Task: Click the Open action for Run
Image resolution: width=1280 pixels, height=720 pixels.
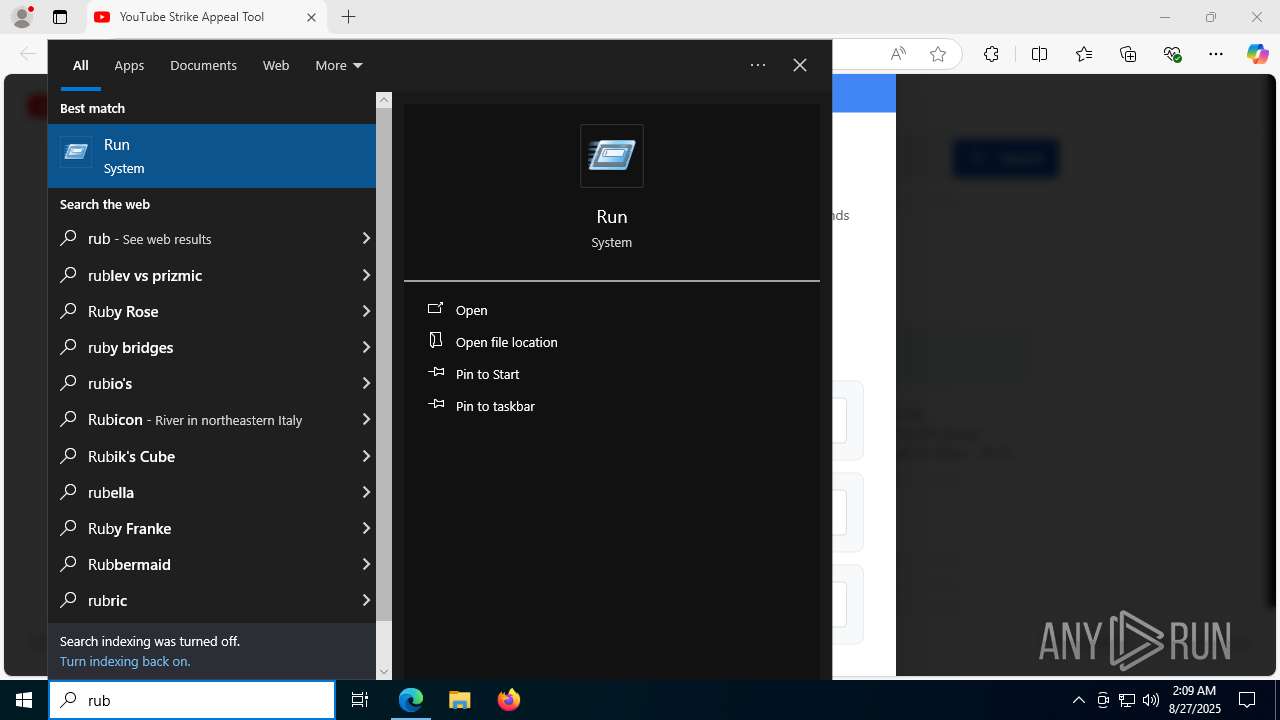Action: pos(471,310)
